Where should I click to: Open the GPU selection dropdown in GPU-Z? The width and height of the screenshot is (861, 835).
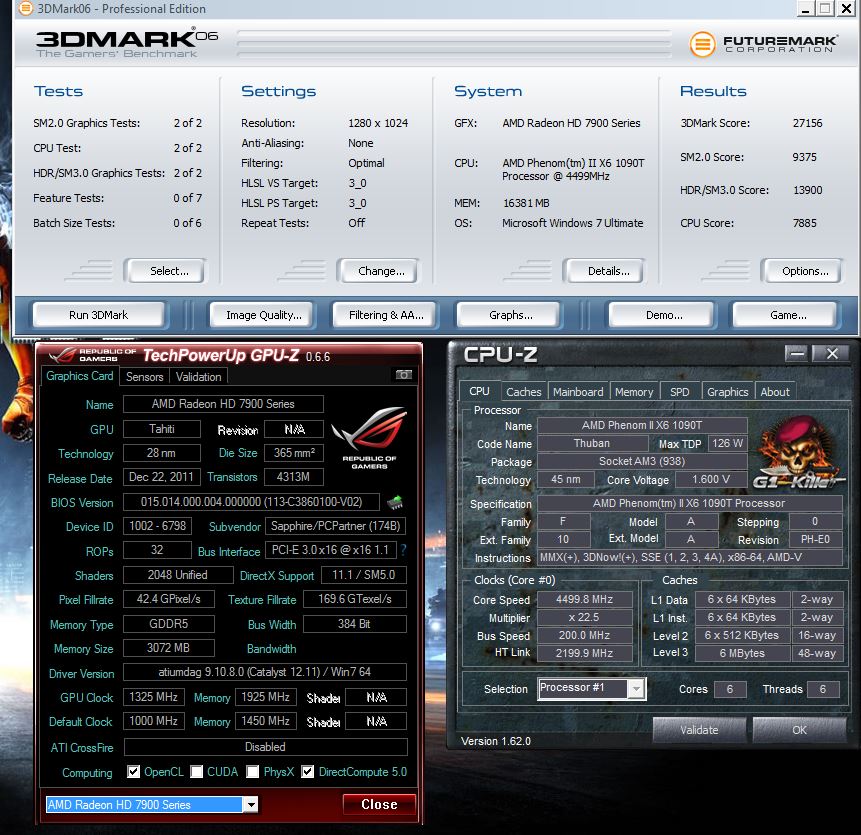(250, 805)
